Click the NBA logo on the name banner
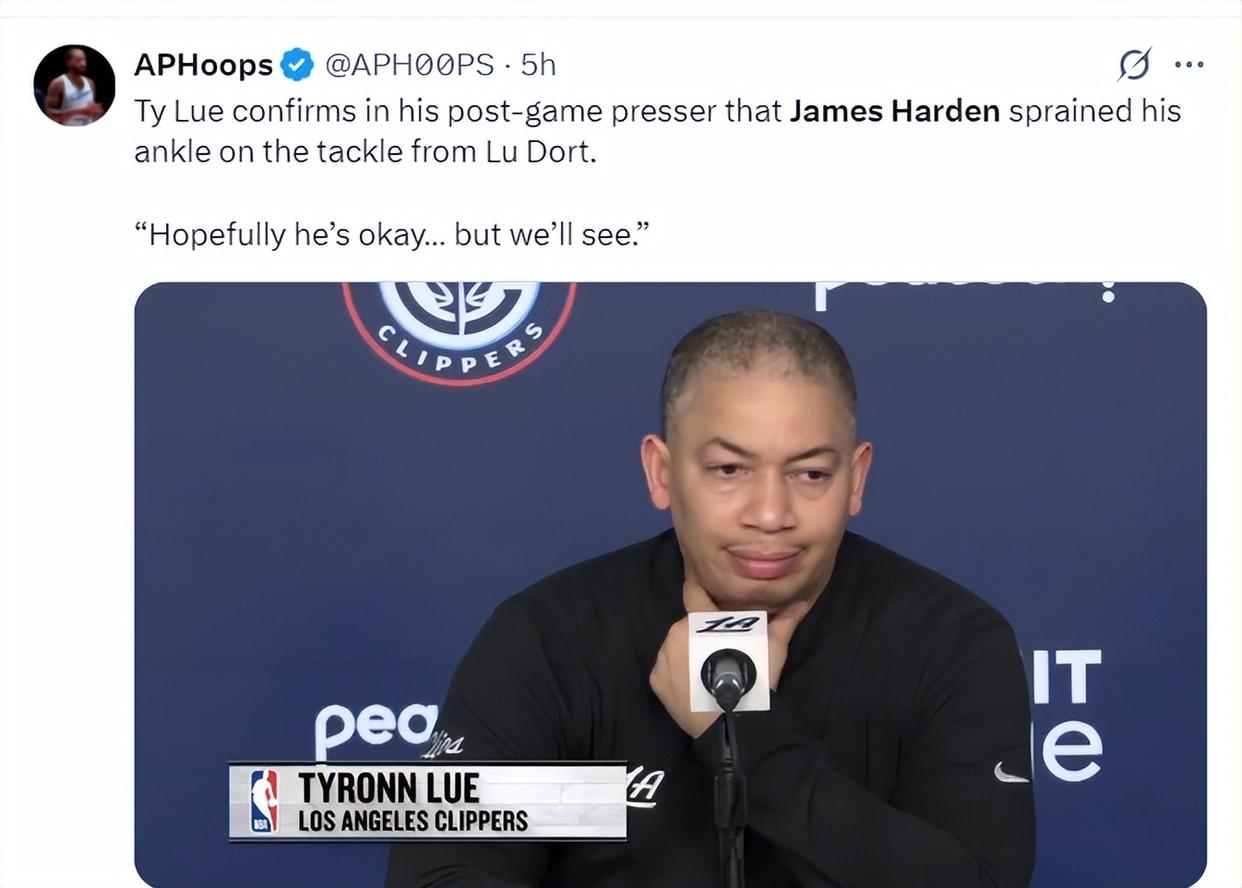Viewport: 1242px width, 888px height. coord(264,802)
